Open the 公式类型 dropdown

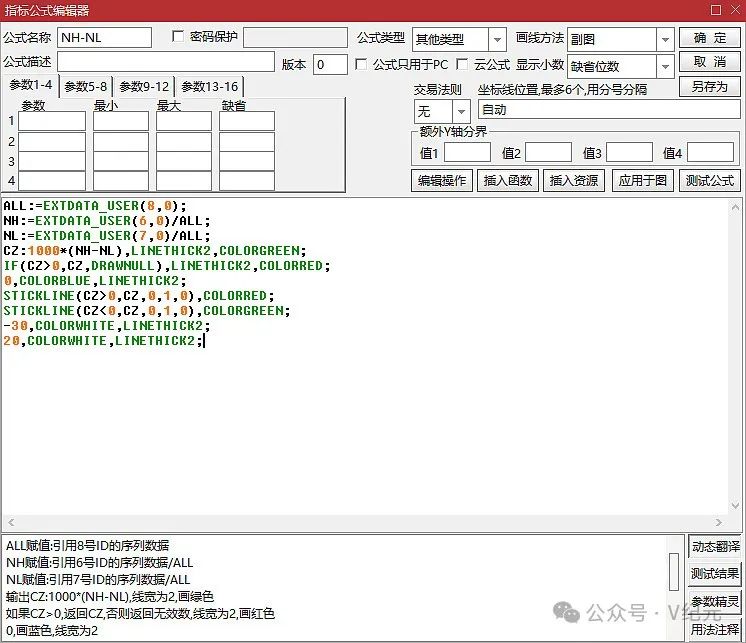(x=497, y=39)
